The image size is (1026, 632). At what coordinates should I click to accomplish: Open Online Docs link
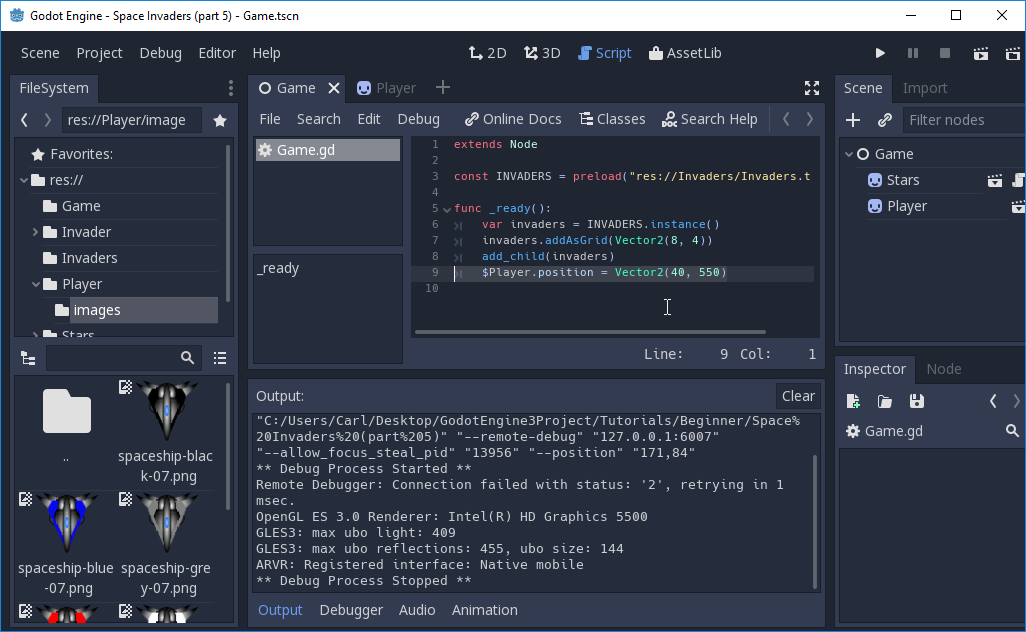click(x=513, y=119)
